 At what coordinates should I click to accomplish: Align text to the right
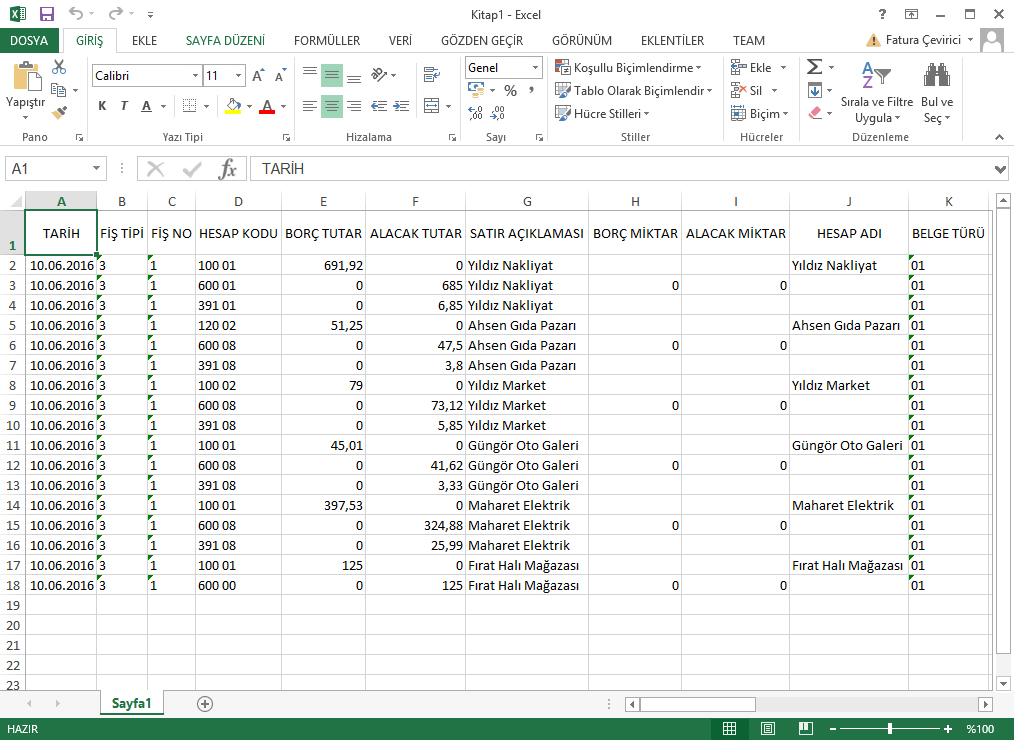coord(354,105)
